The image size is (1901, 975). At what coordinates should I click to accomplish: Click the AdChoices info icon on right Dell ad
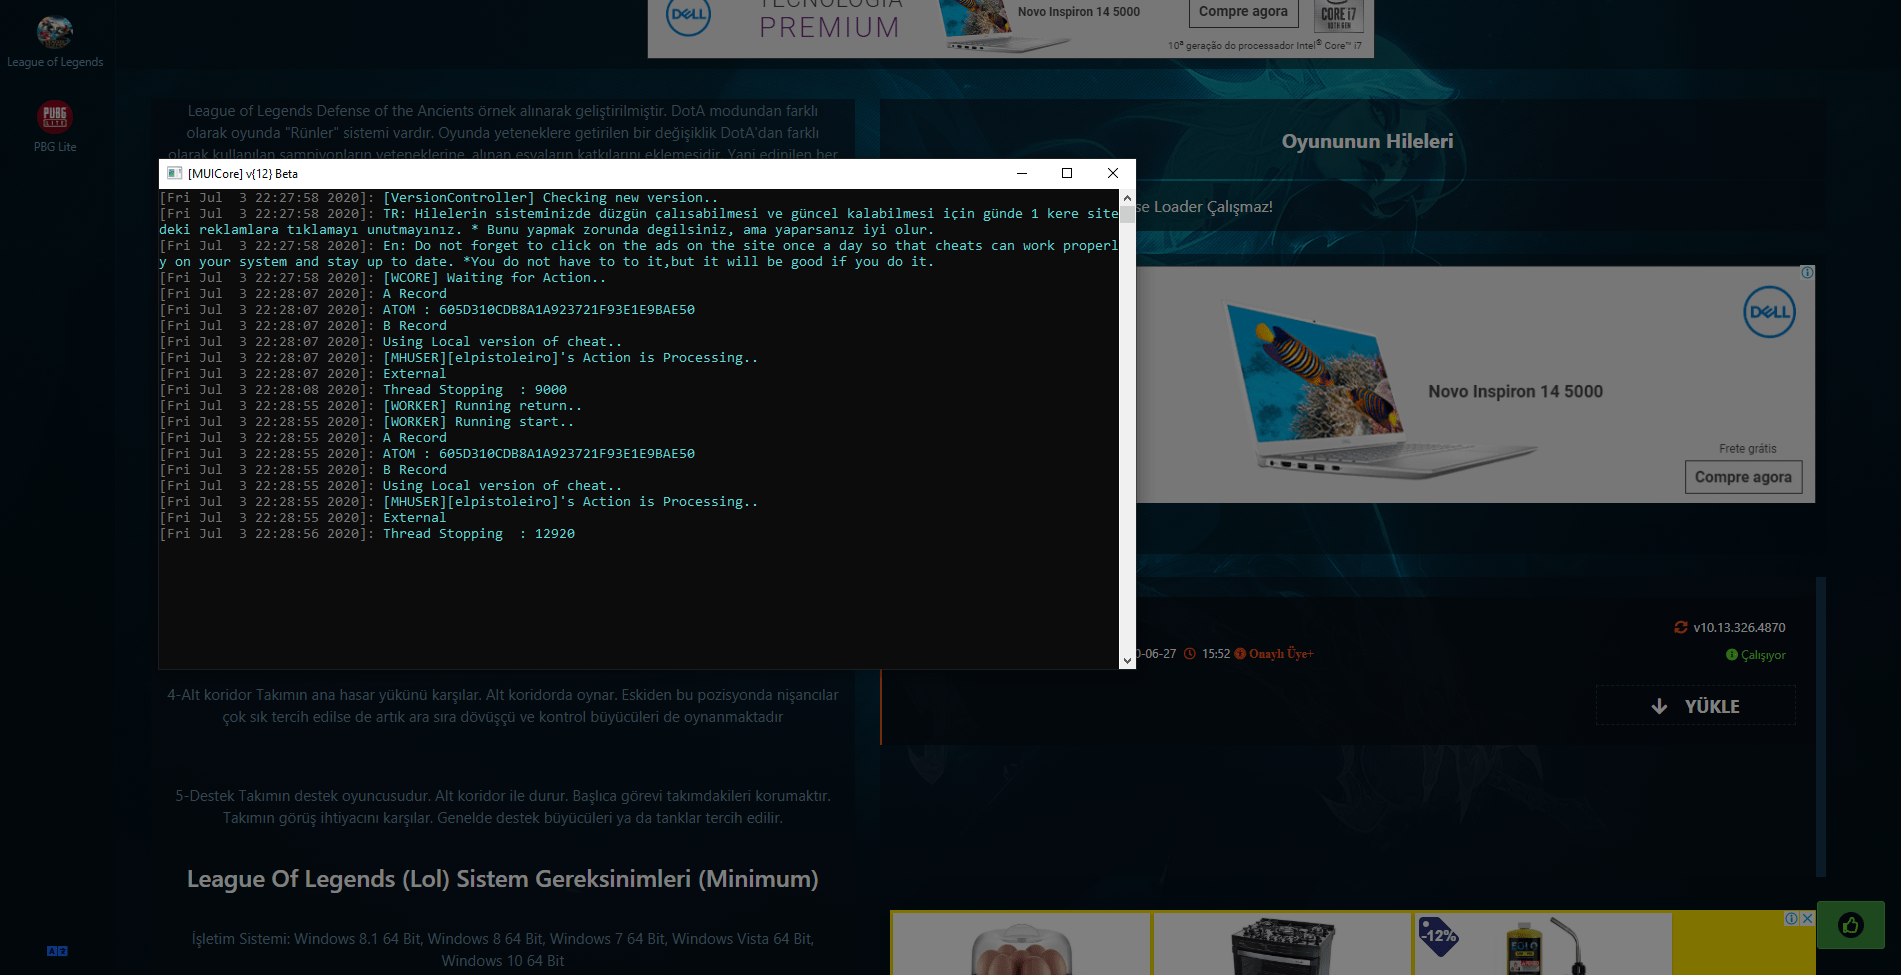click(x=1807, y=272)
